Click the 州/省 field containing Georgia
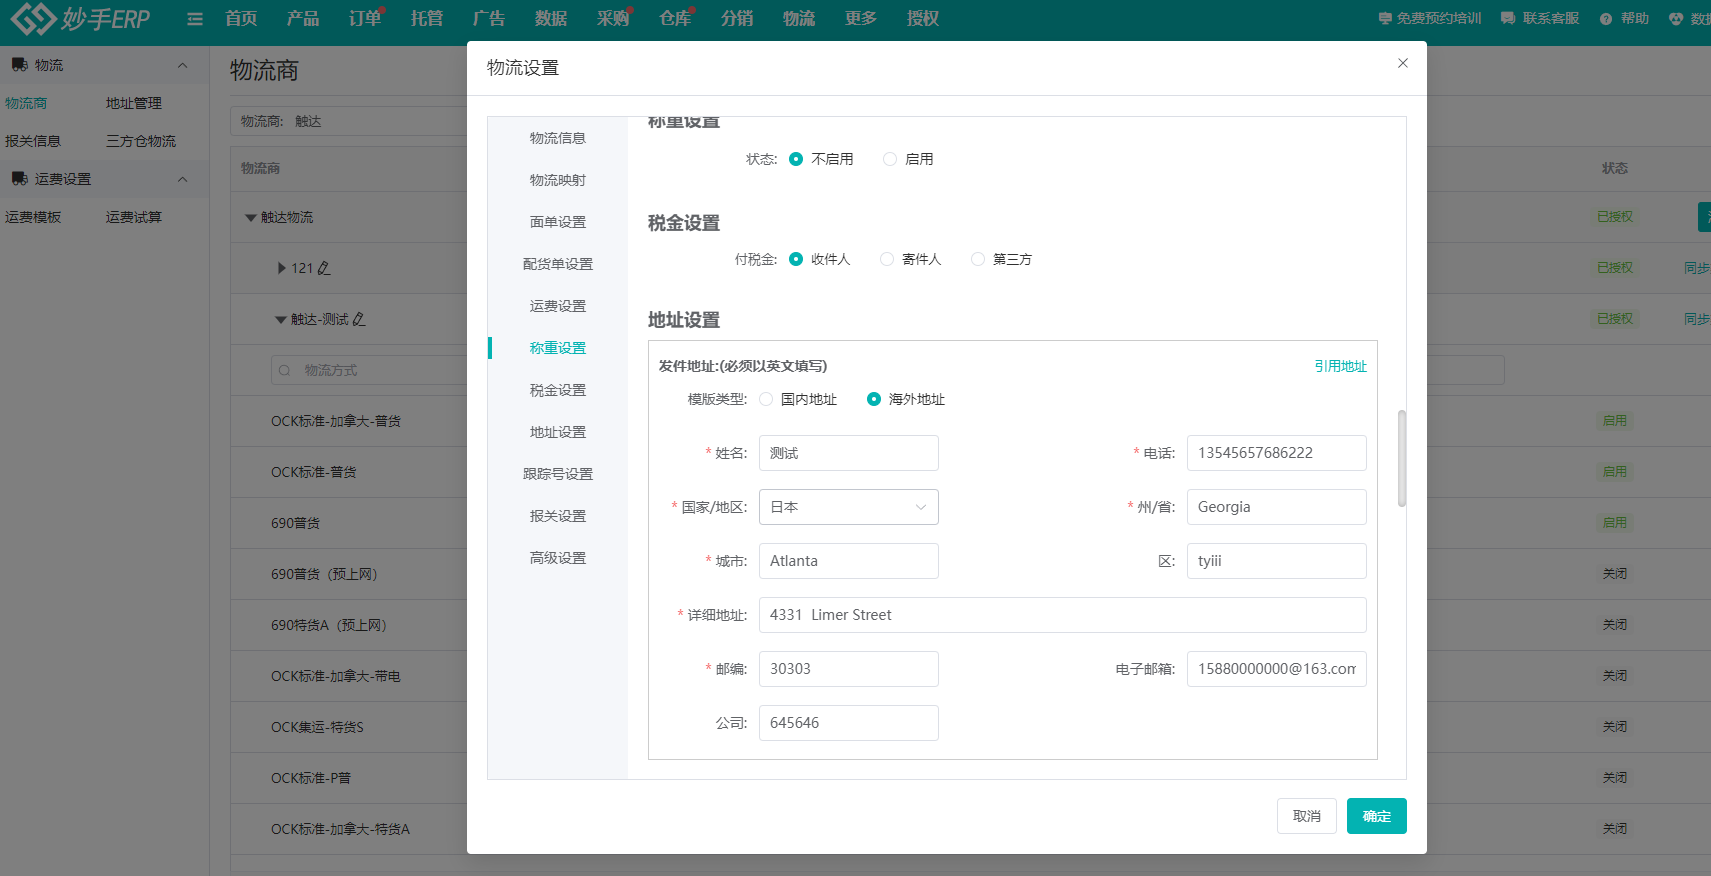The width and height of the screenshot is (1711, 876). point(1276,507)
